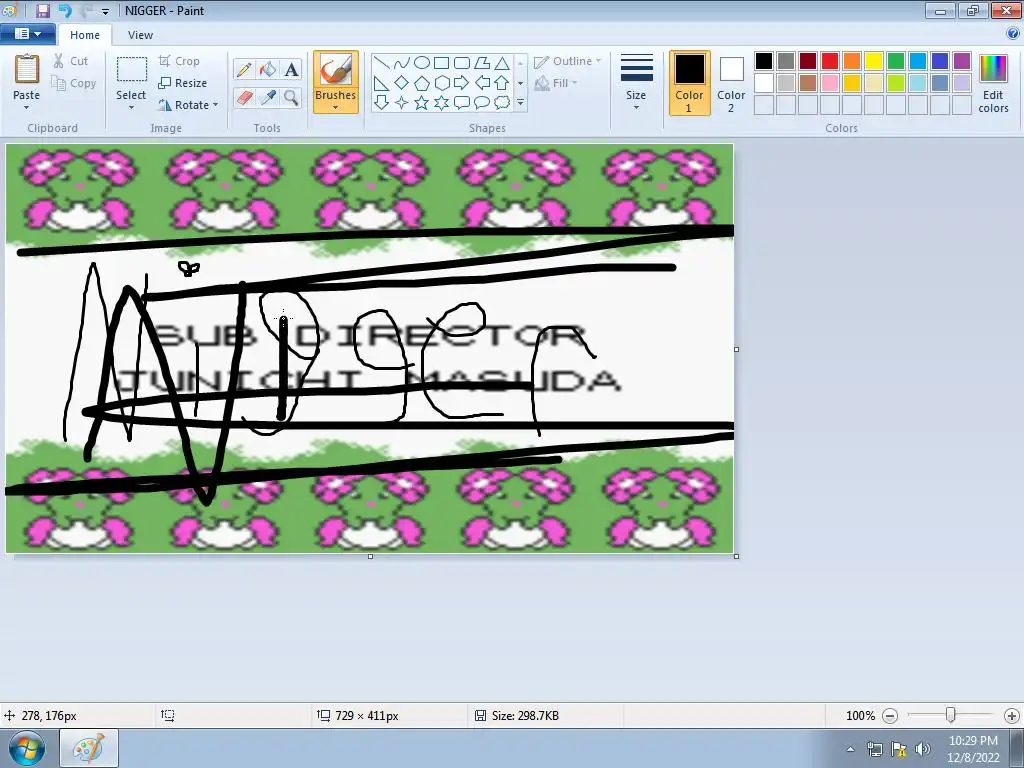The height and width of the screenshot is (768, 1024).
Task: Click the volume speaker tray icon
Action: tap(923, 749)
